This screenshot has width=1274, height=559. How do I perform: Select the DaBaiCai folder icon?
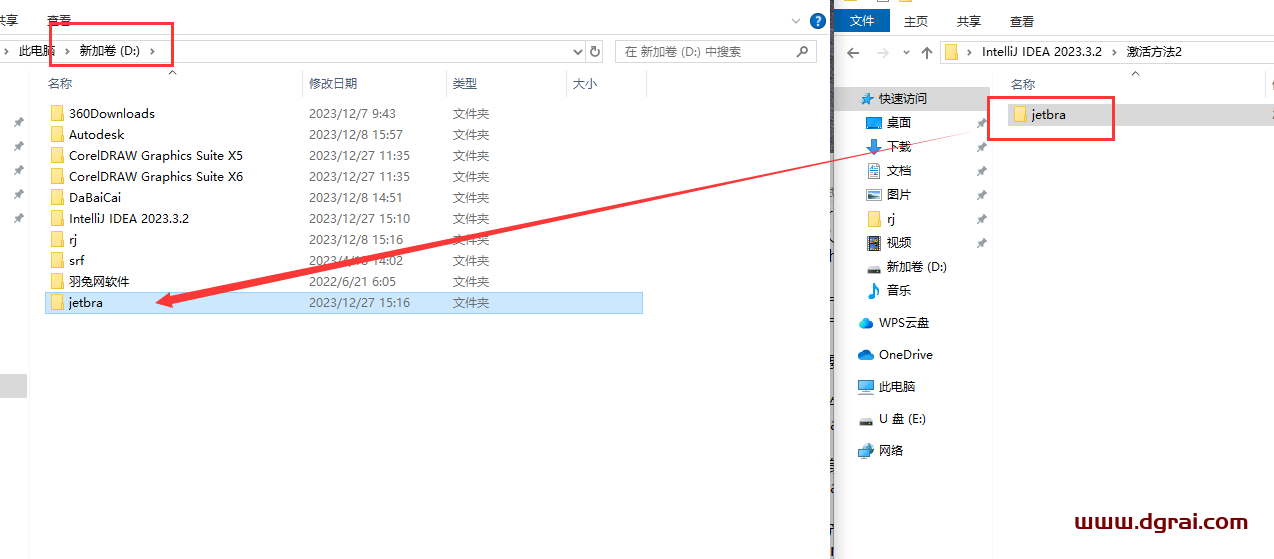coord(57,197)
